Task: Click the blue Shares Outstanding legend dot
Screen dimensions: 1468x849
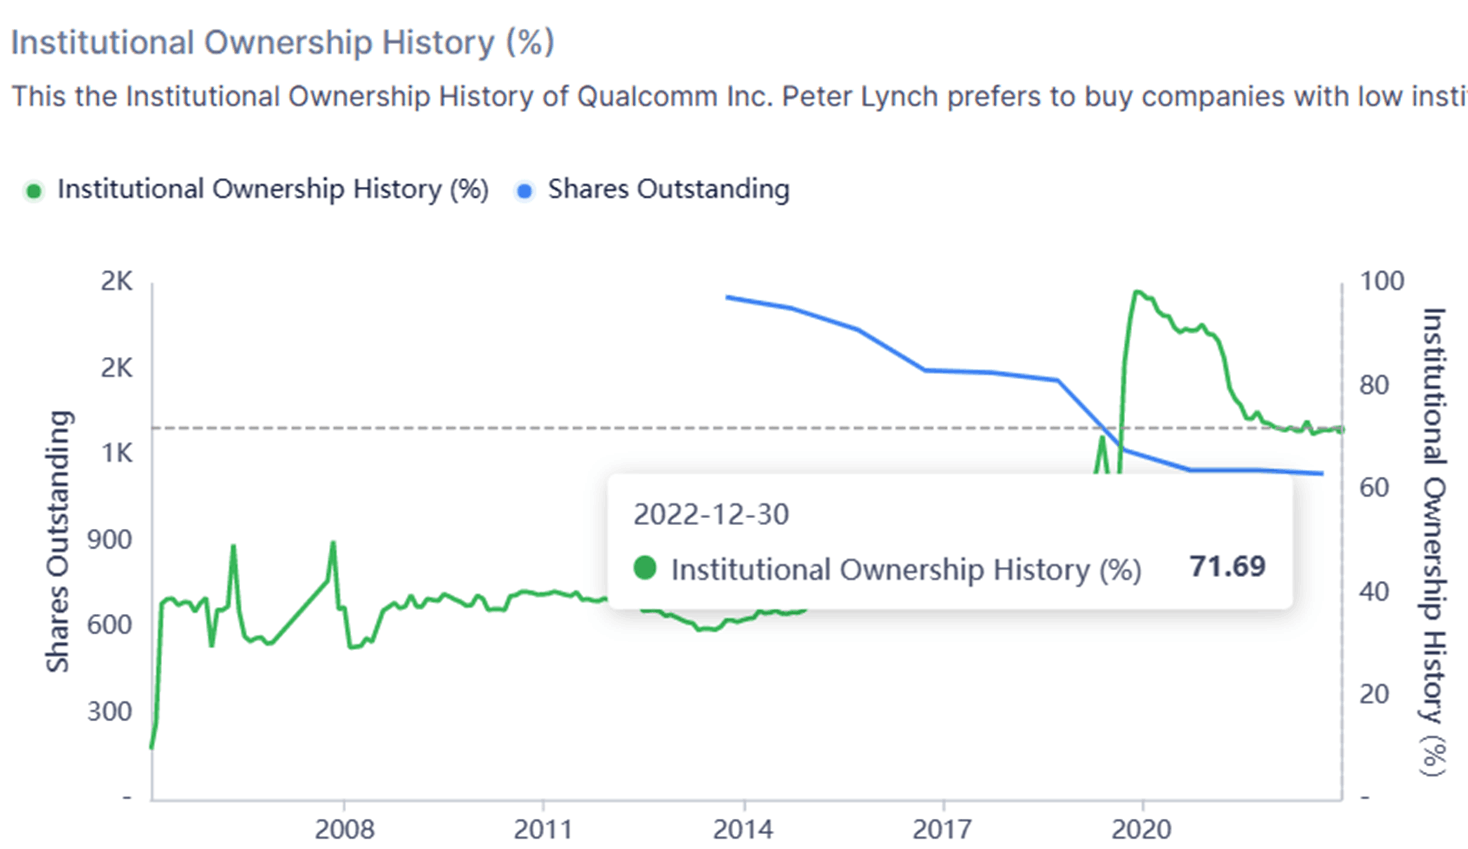Action: [x=524, y=190]
